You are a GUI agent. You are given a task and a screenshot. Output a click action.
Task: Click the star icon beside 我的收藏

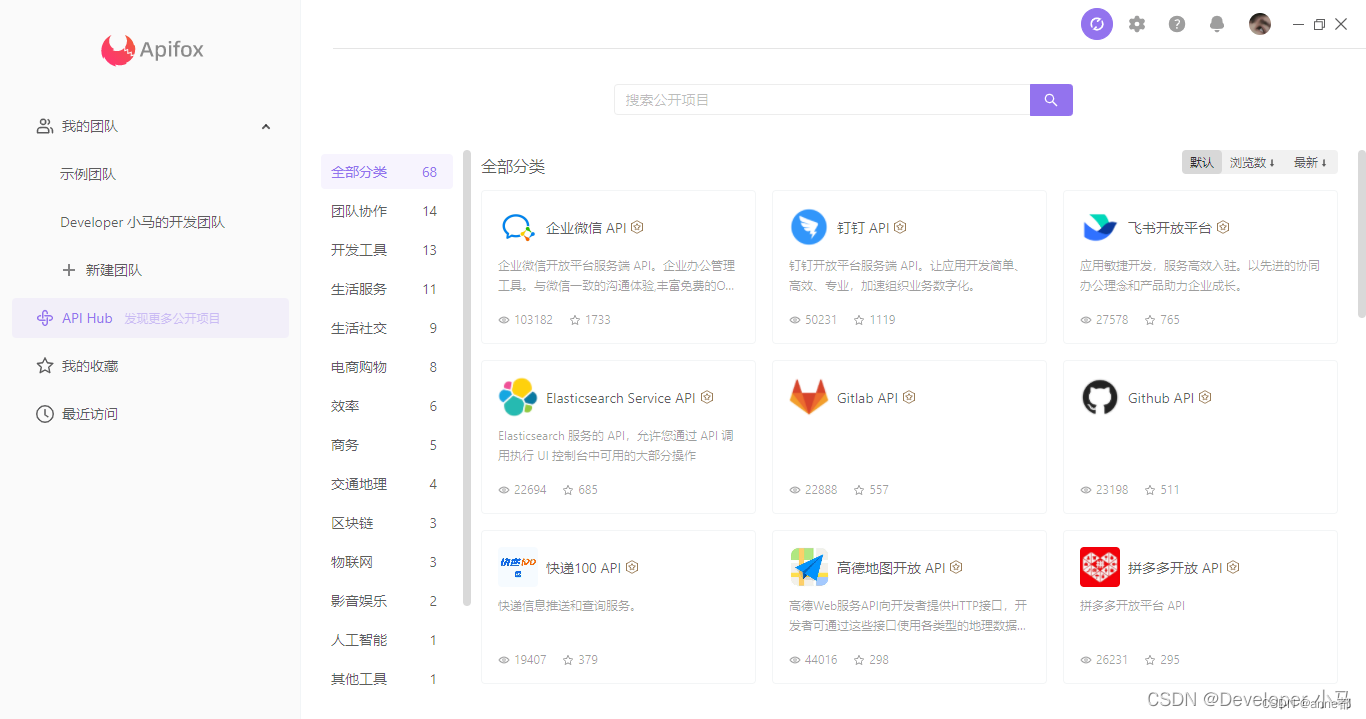[45, 366]
